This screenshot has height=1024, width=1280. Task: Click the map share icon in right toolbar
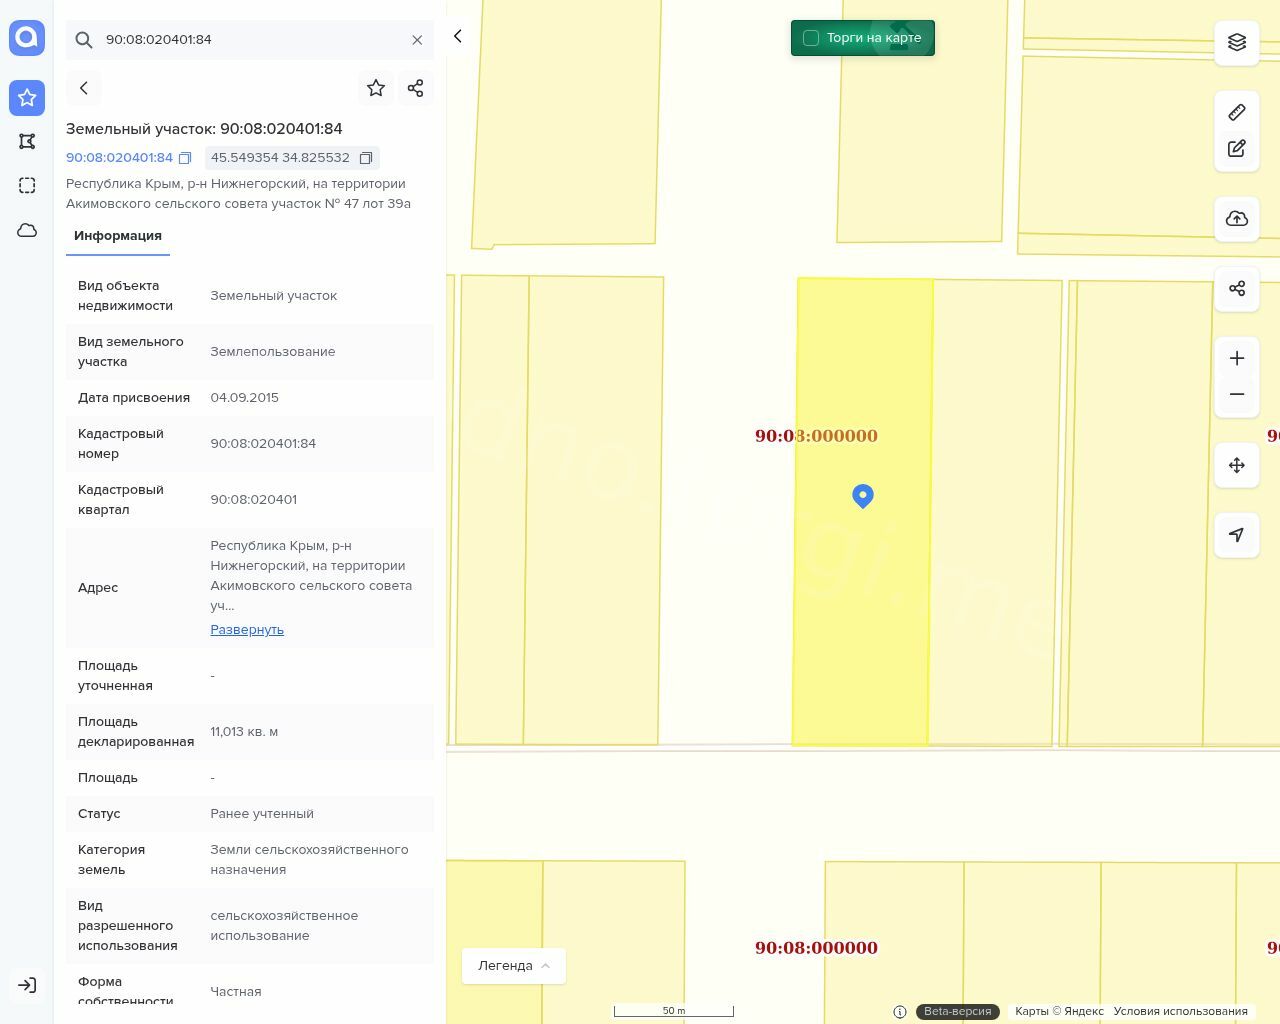tap(1237, 289)
